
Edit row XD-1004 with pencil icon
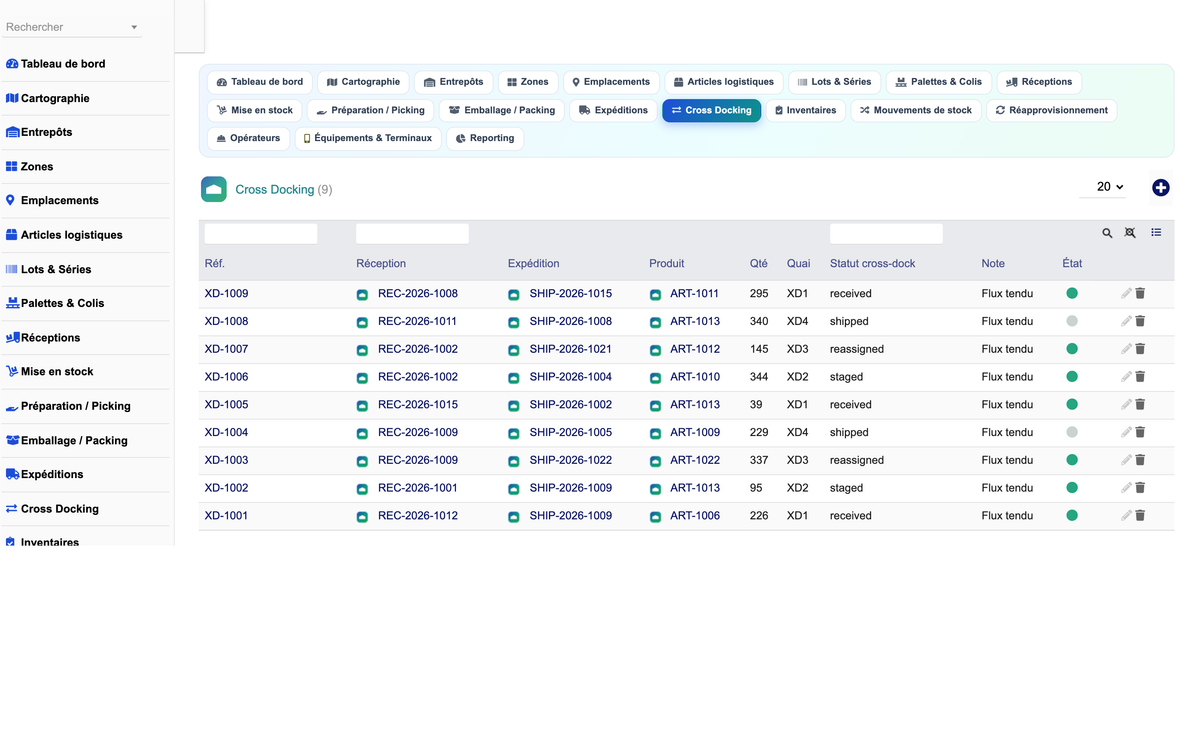click(1126, 432)
